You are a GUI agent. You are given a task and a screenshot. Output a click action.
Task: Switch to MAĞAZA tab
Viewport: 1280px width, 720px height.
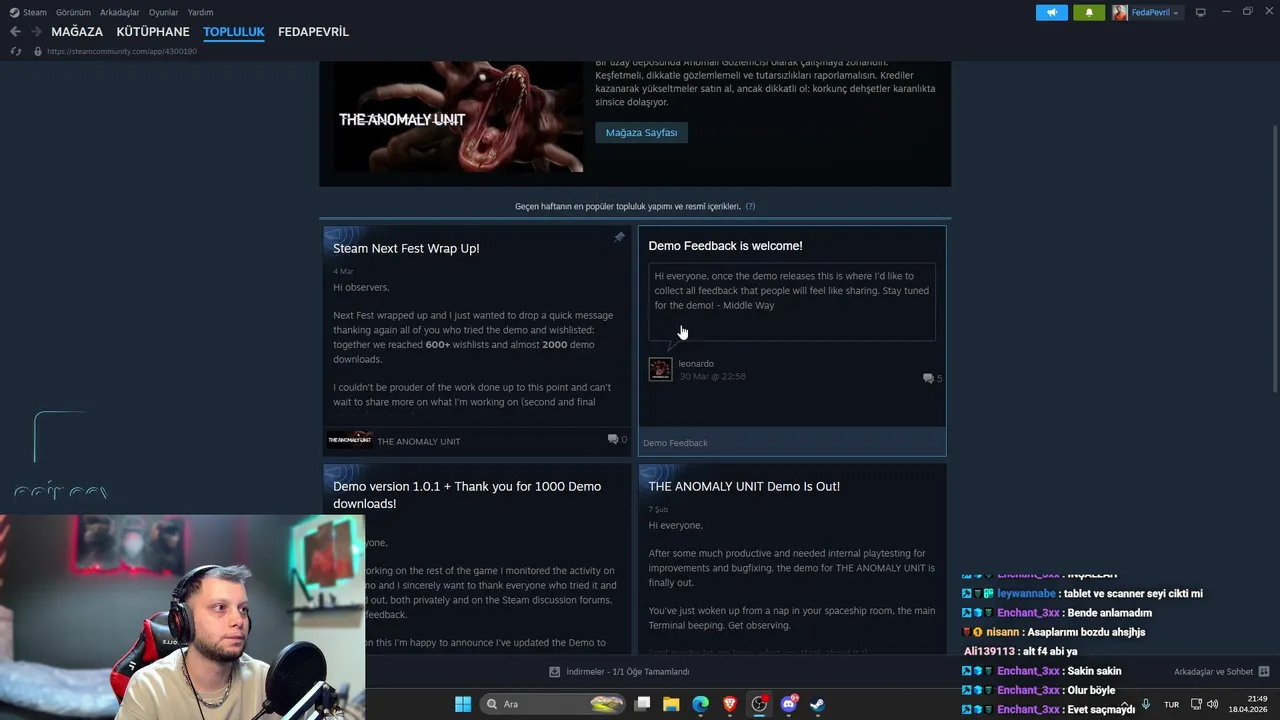point(77,32)
